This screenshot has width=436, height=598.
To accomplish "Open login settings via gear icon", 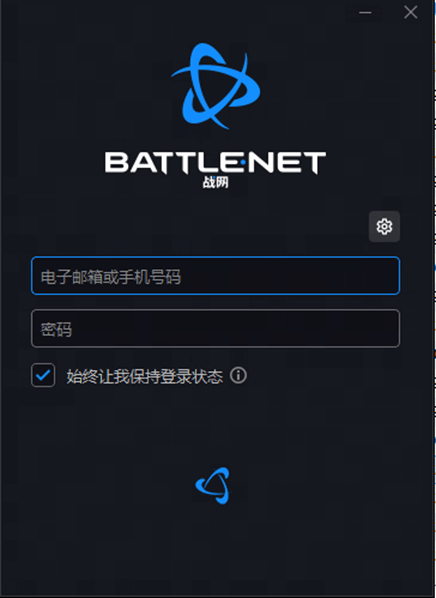I will [x=384, y=226].
